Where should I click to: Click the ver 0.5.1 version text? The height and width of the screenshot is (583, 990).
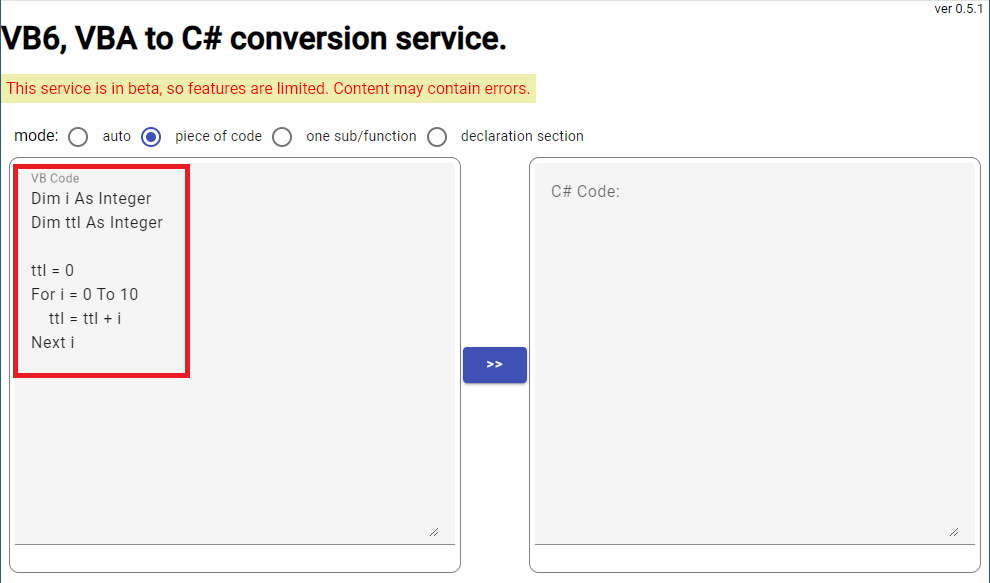click(x=958, y=9)
